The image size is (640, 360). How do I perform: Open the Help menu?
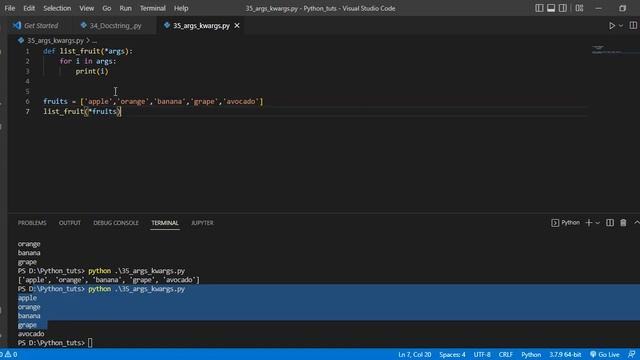point(181,8)
